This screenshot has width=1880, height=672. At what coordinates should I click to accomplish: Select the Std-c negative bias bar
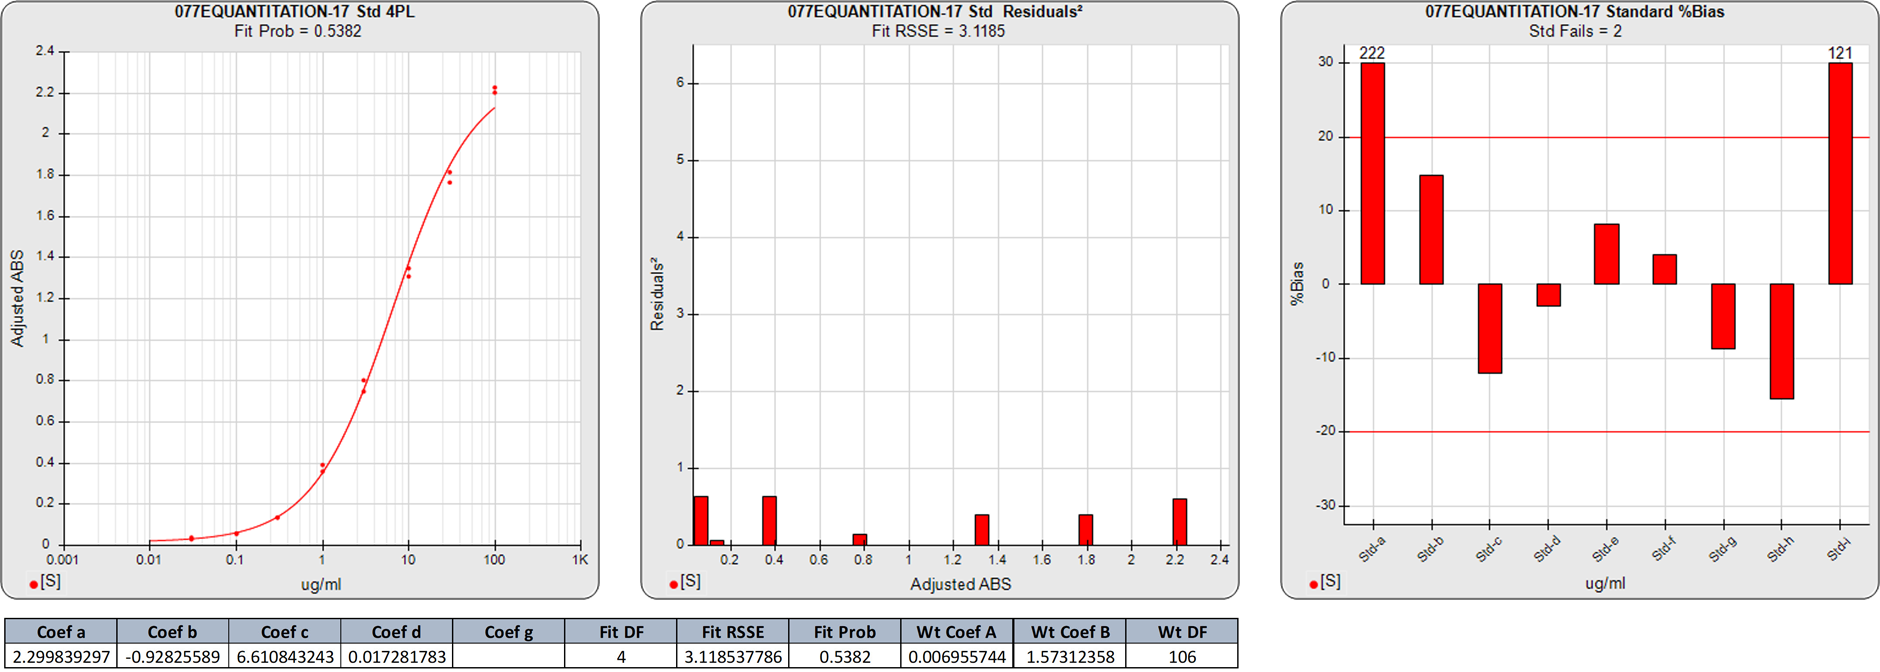(x=1490, y=328)
